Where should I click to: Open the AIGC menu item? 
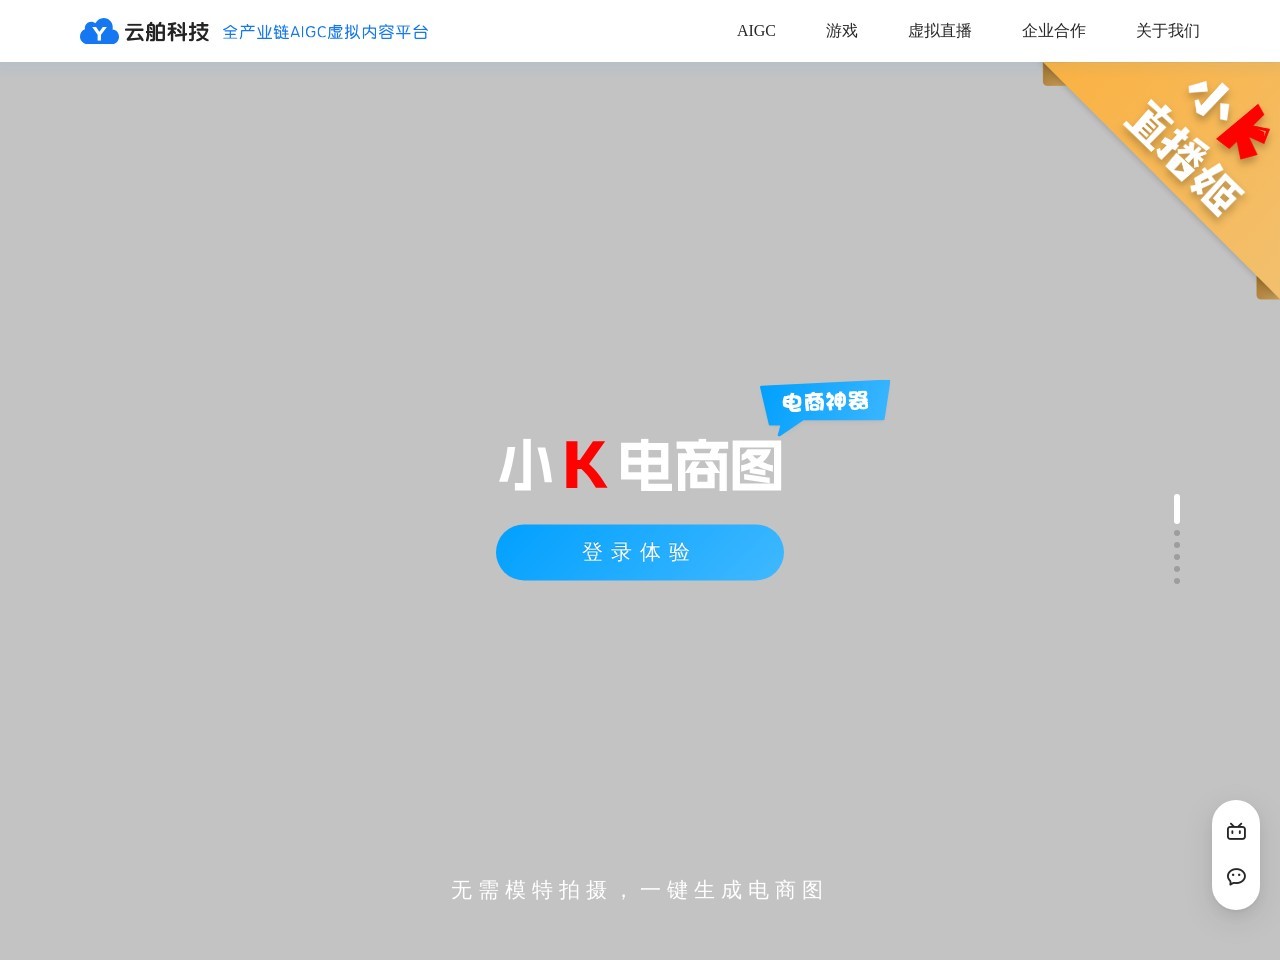tap(756, 31)
